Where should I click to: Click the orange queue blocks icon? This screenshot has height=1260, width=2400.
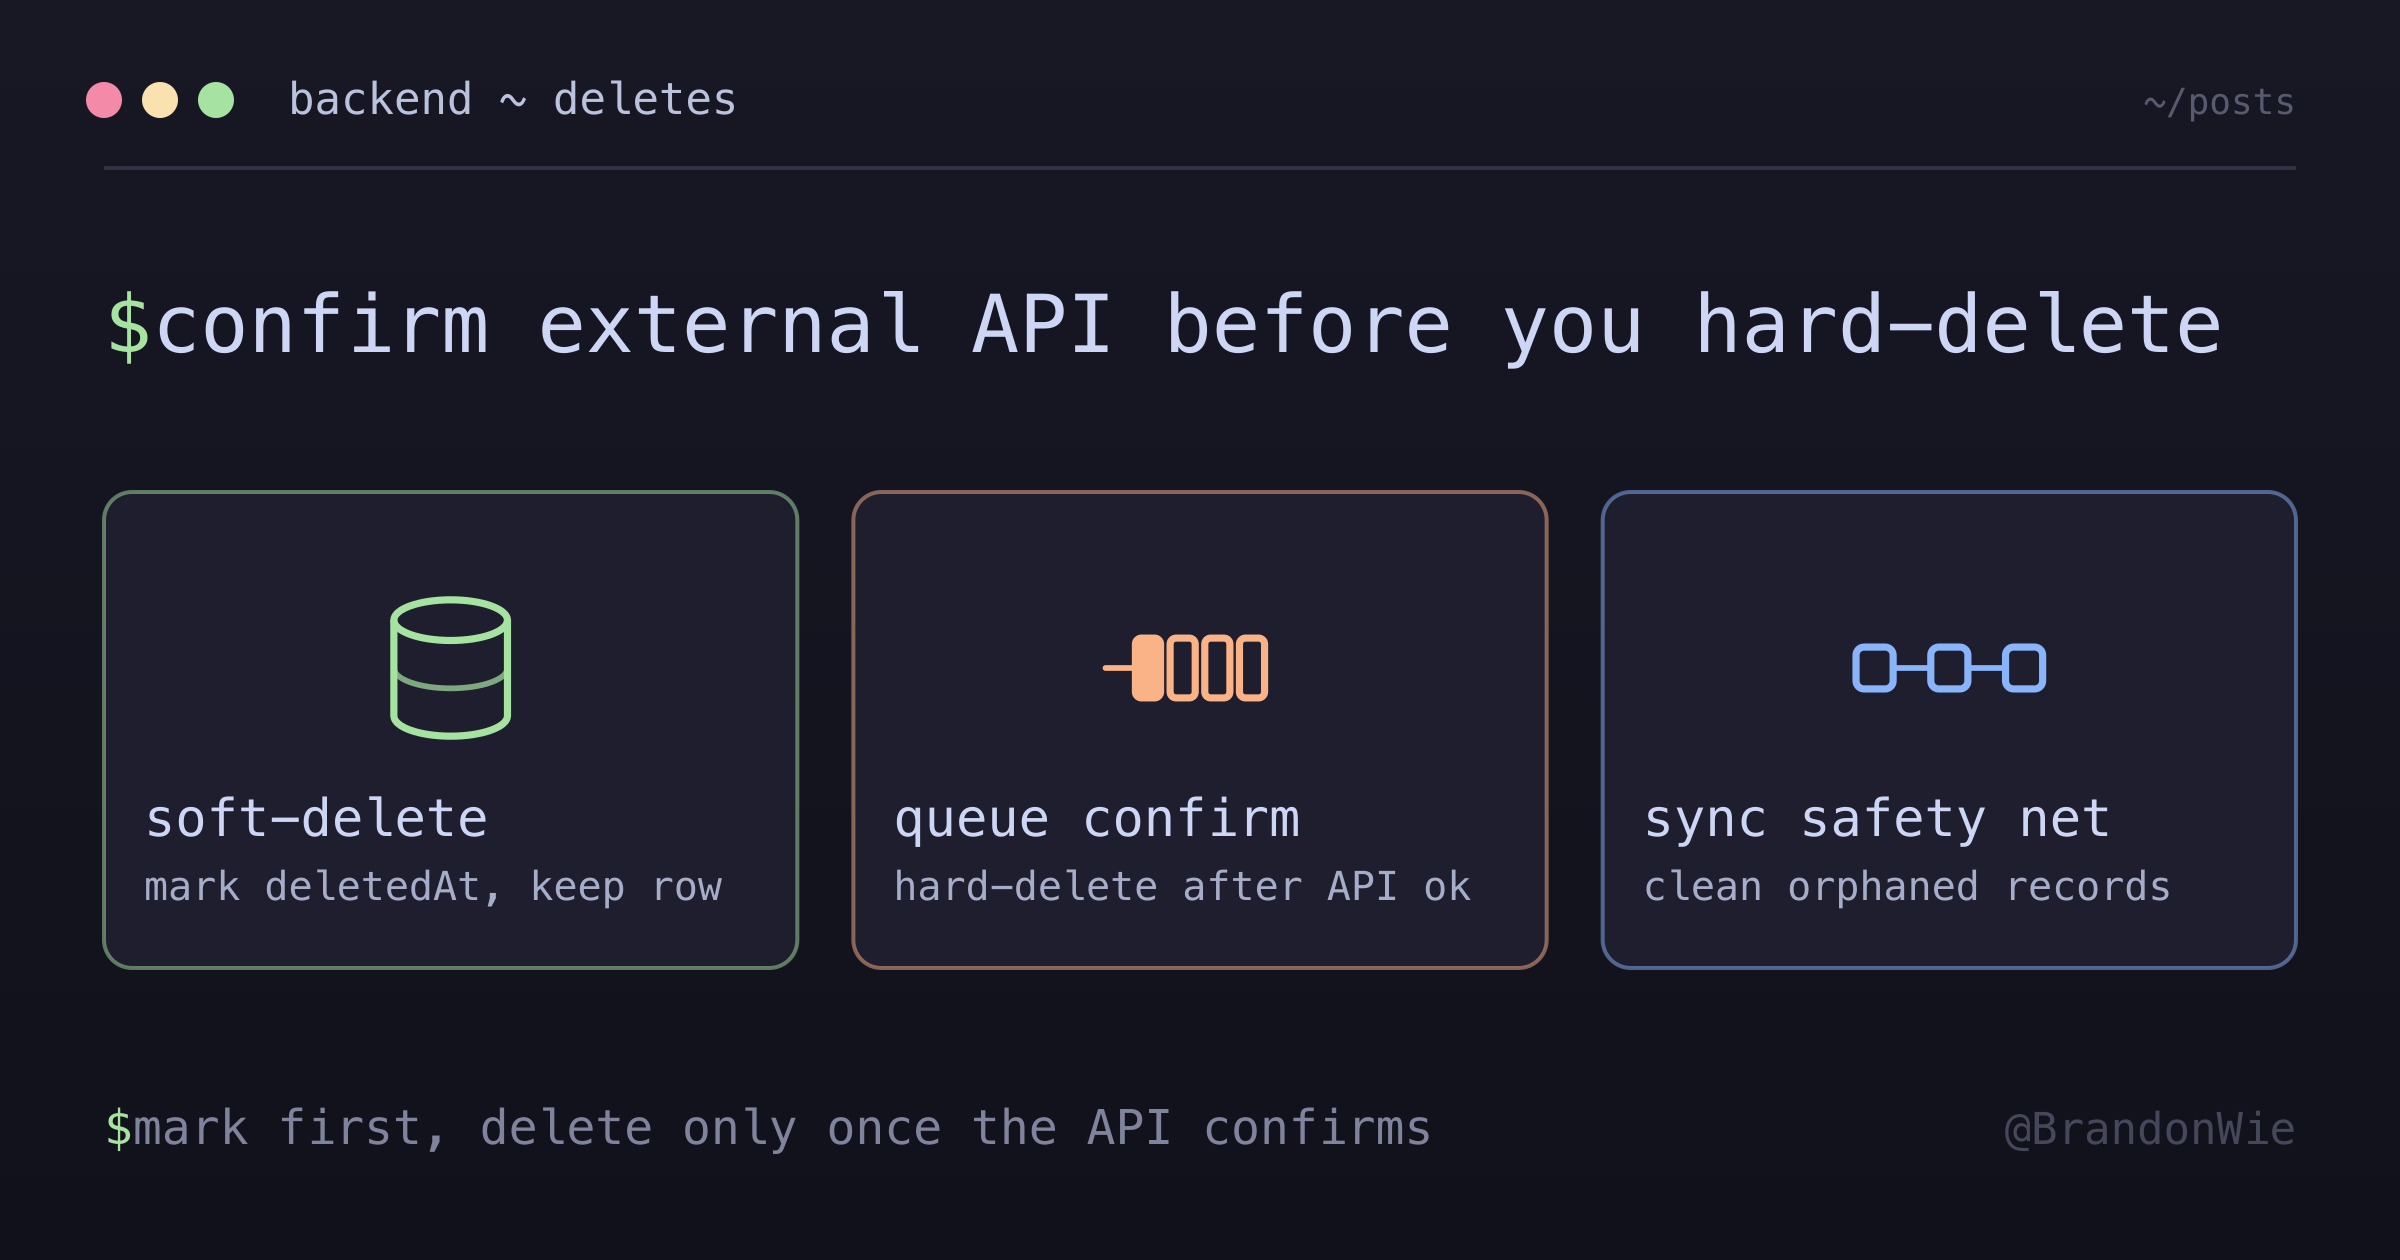1185,668
